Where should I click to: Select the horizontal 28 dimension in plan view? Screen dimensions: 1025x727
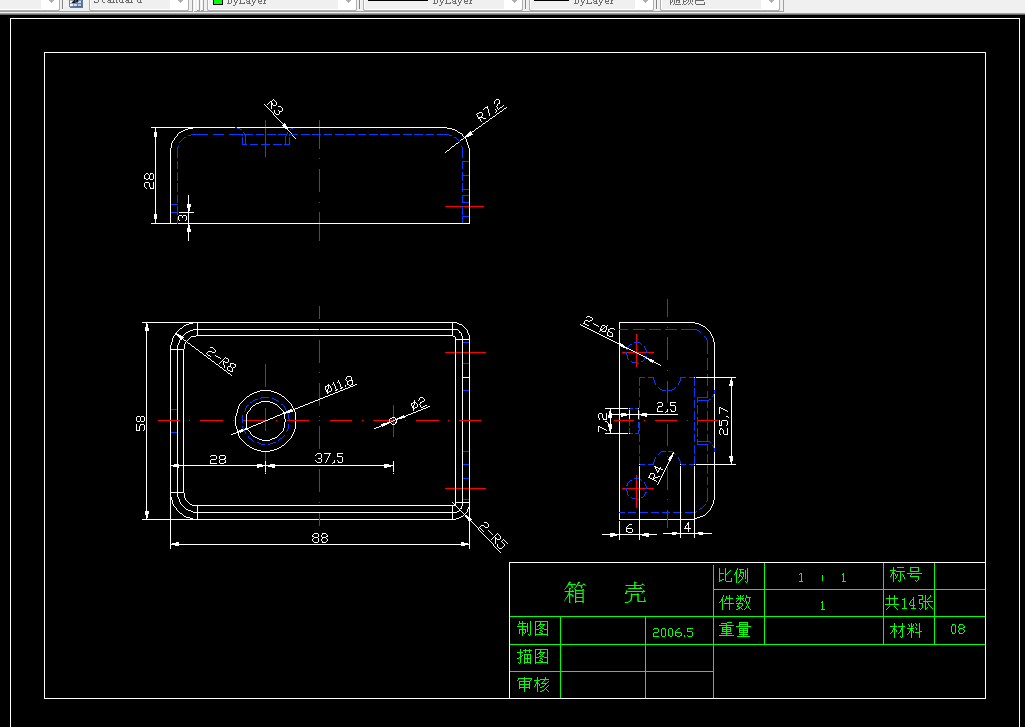tap(218, 460)
